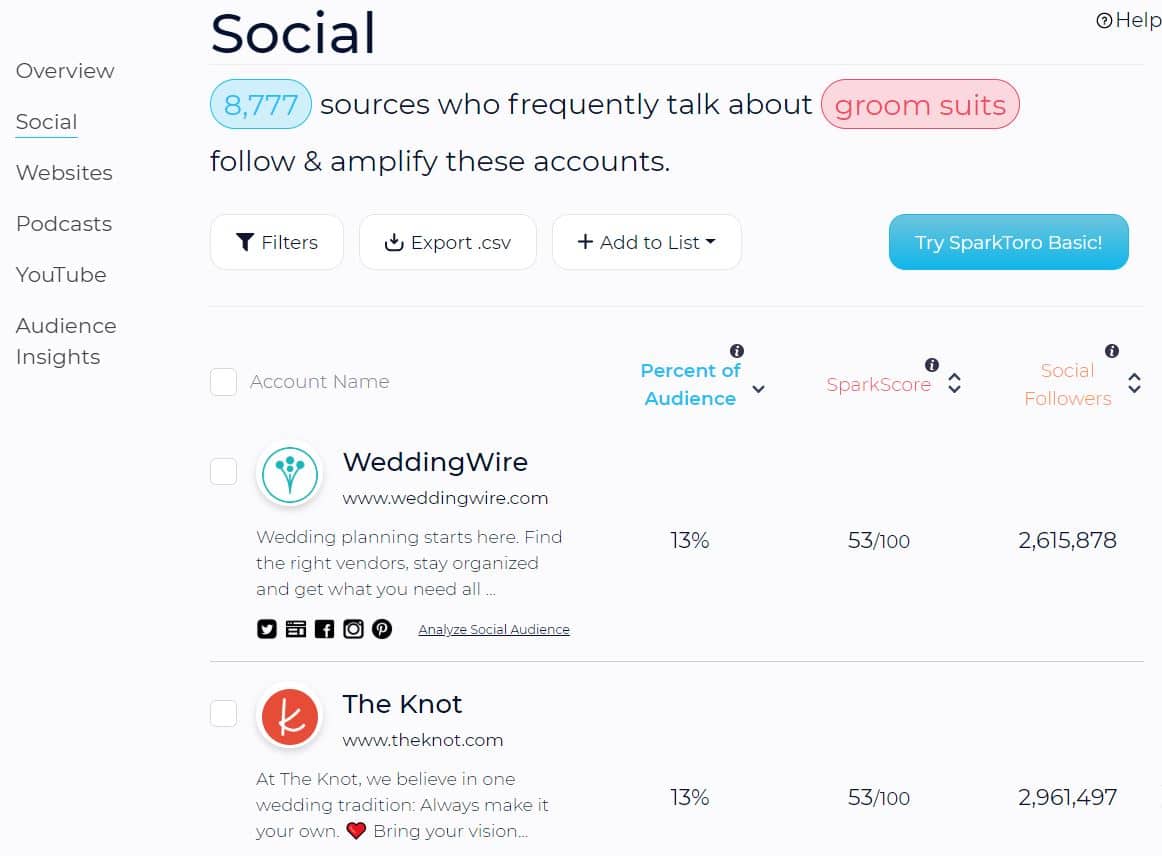
Task: Go to Podcasts in sidebar
Action: pyautogui.click(x=64, y=224)
